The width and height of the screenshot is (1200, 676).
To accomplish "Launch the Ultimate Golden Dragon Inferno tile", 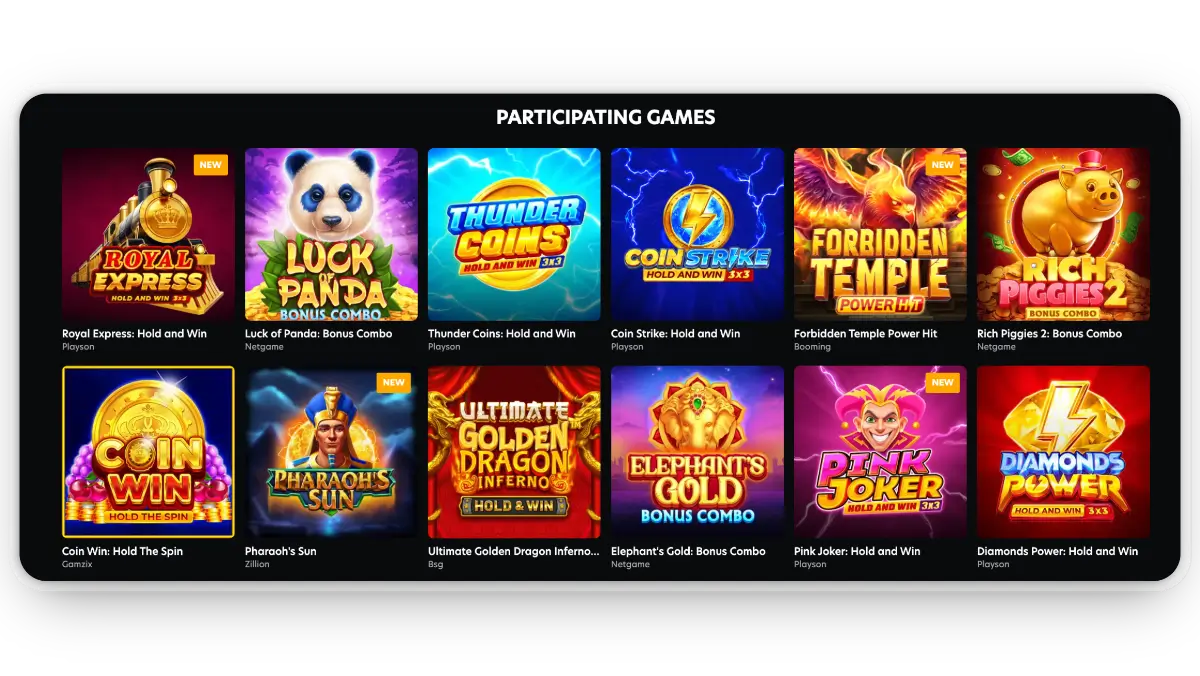I will (514, 452).
